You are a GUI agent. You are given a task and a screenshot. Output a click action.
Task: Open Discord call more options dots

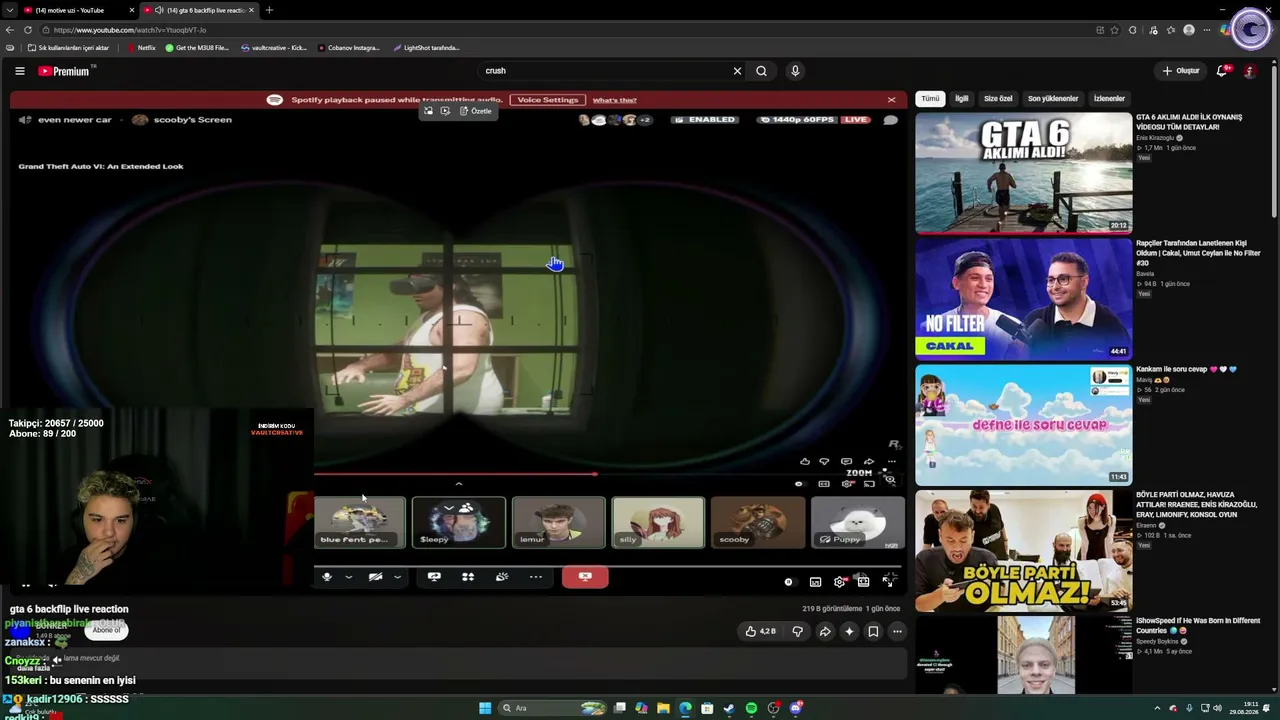click(x=536, y=577)
